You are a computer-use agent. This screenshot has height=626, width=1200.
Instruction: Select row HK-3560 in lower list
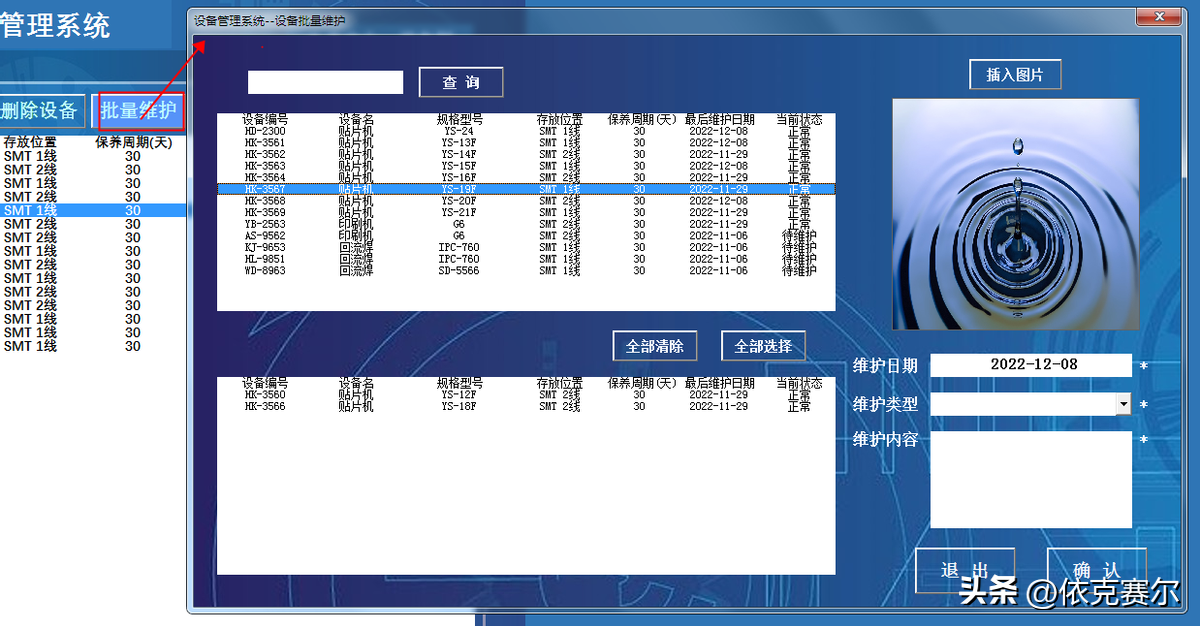pyautogui.click(x=526, y=395)
